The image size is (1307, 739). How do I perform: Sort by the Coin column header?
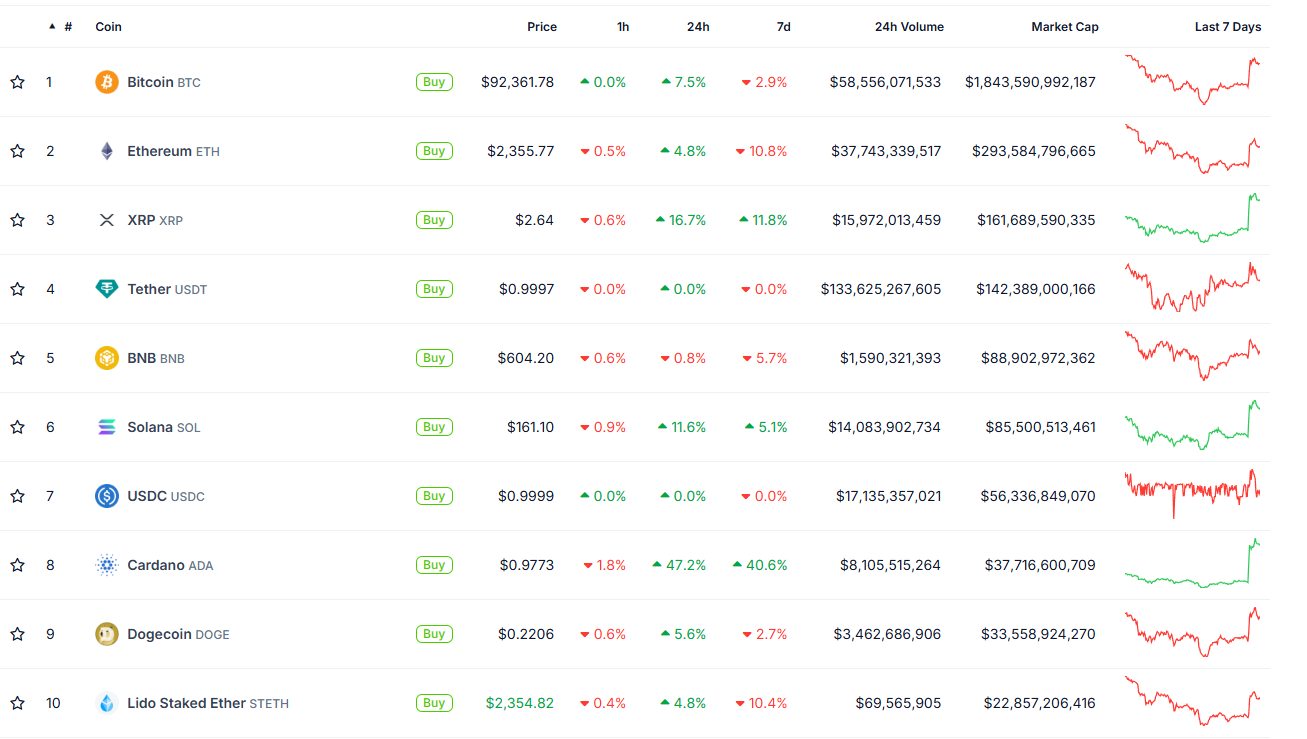[x=108, y=27]
